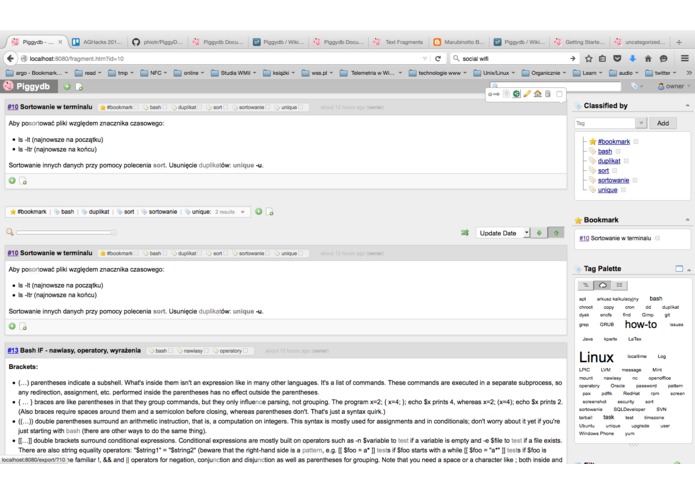Tick checkbox next to duplikat in Classified by
Image resolution: width=695 pixels, height=494 pixels.
(x=626, y=161)
